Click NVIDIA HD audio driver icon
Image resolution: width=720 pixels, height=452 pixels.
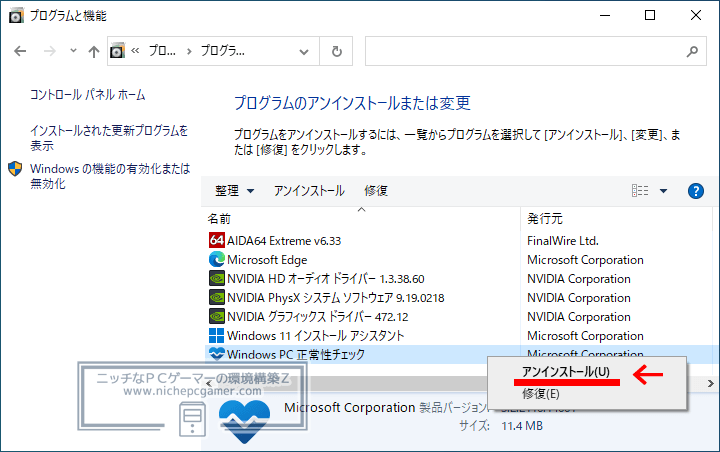click(x=216, y=278)
